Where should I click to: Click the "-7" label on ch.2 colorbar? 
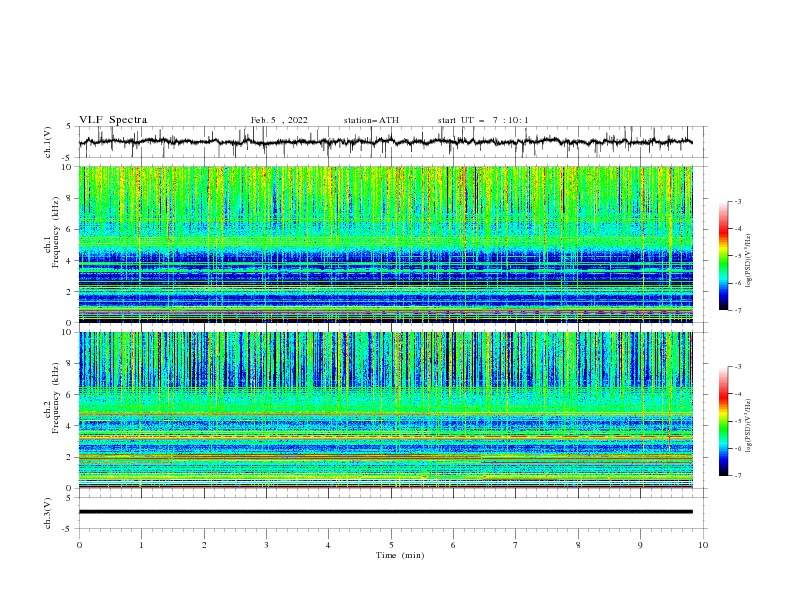pyautogui.click(x=737, y=475)
